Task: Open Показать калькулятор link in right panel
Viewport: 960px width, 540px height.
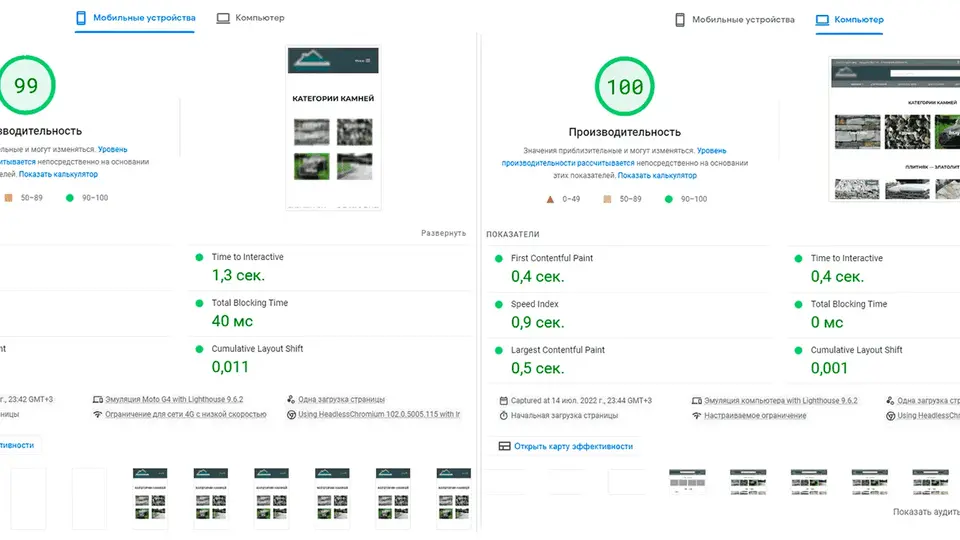Action: (657, 175)
